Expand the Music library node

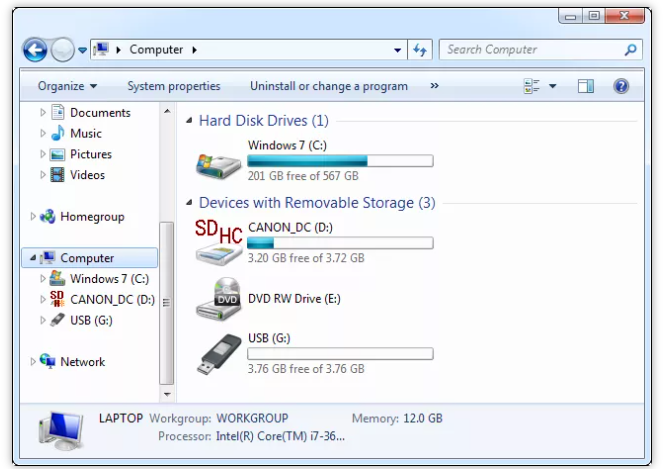[x=43, y=133]
